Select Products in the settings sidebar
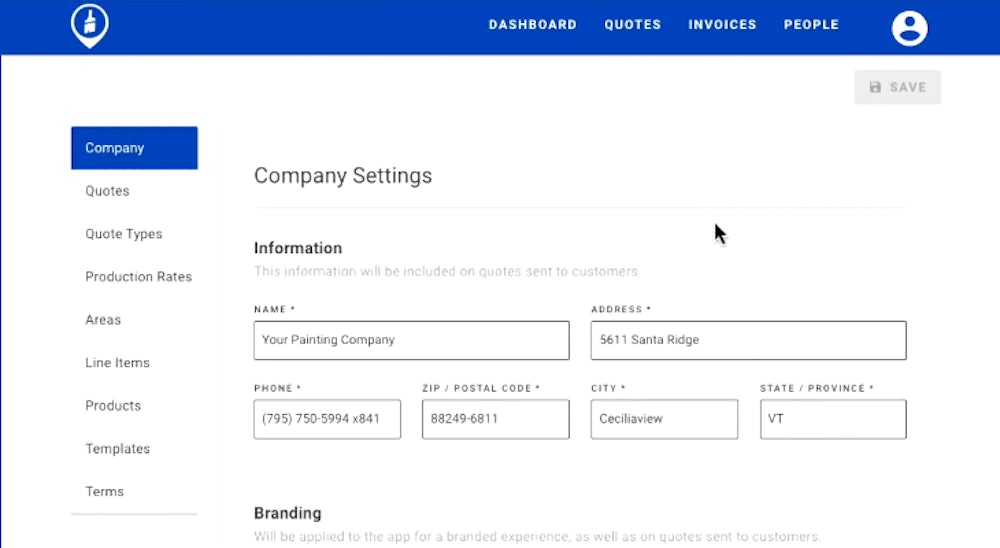 click(113, 406)
